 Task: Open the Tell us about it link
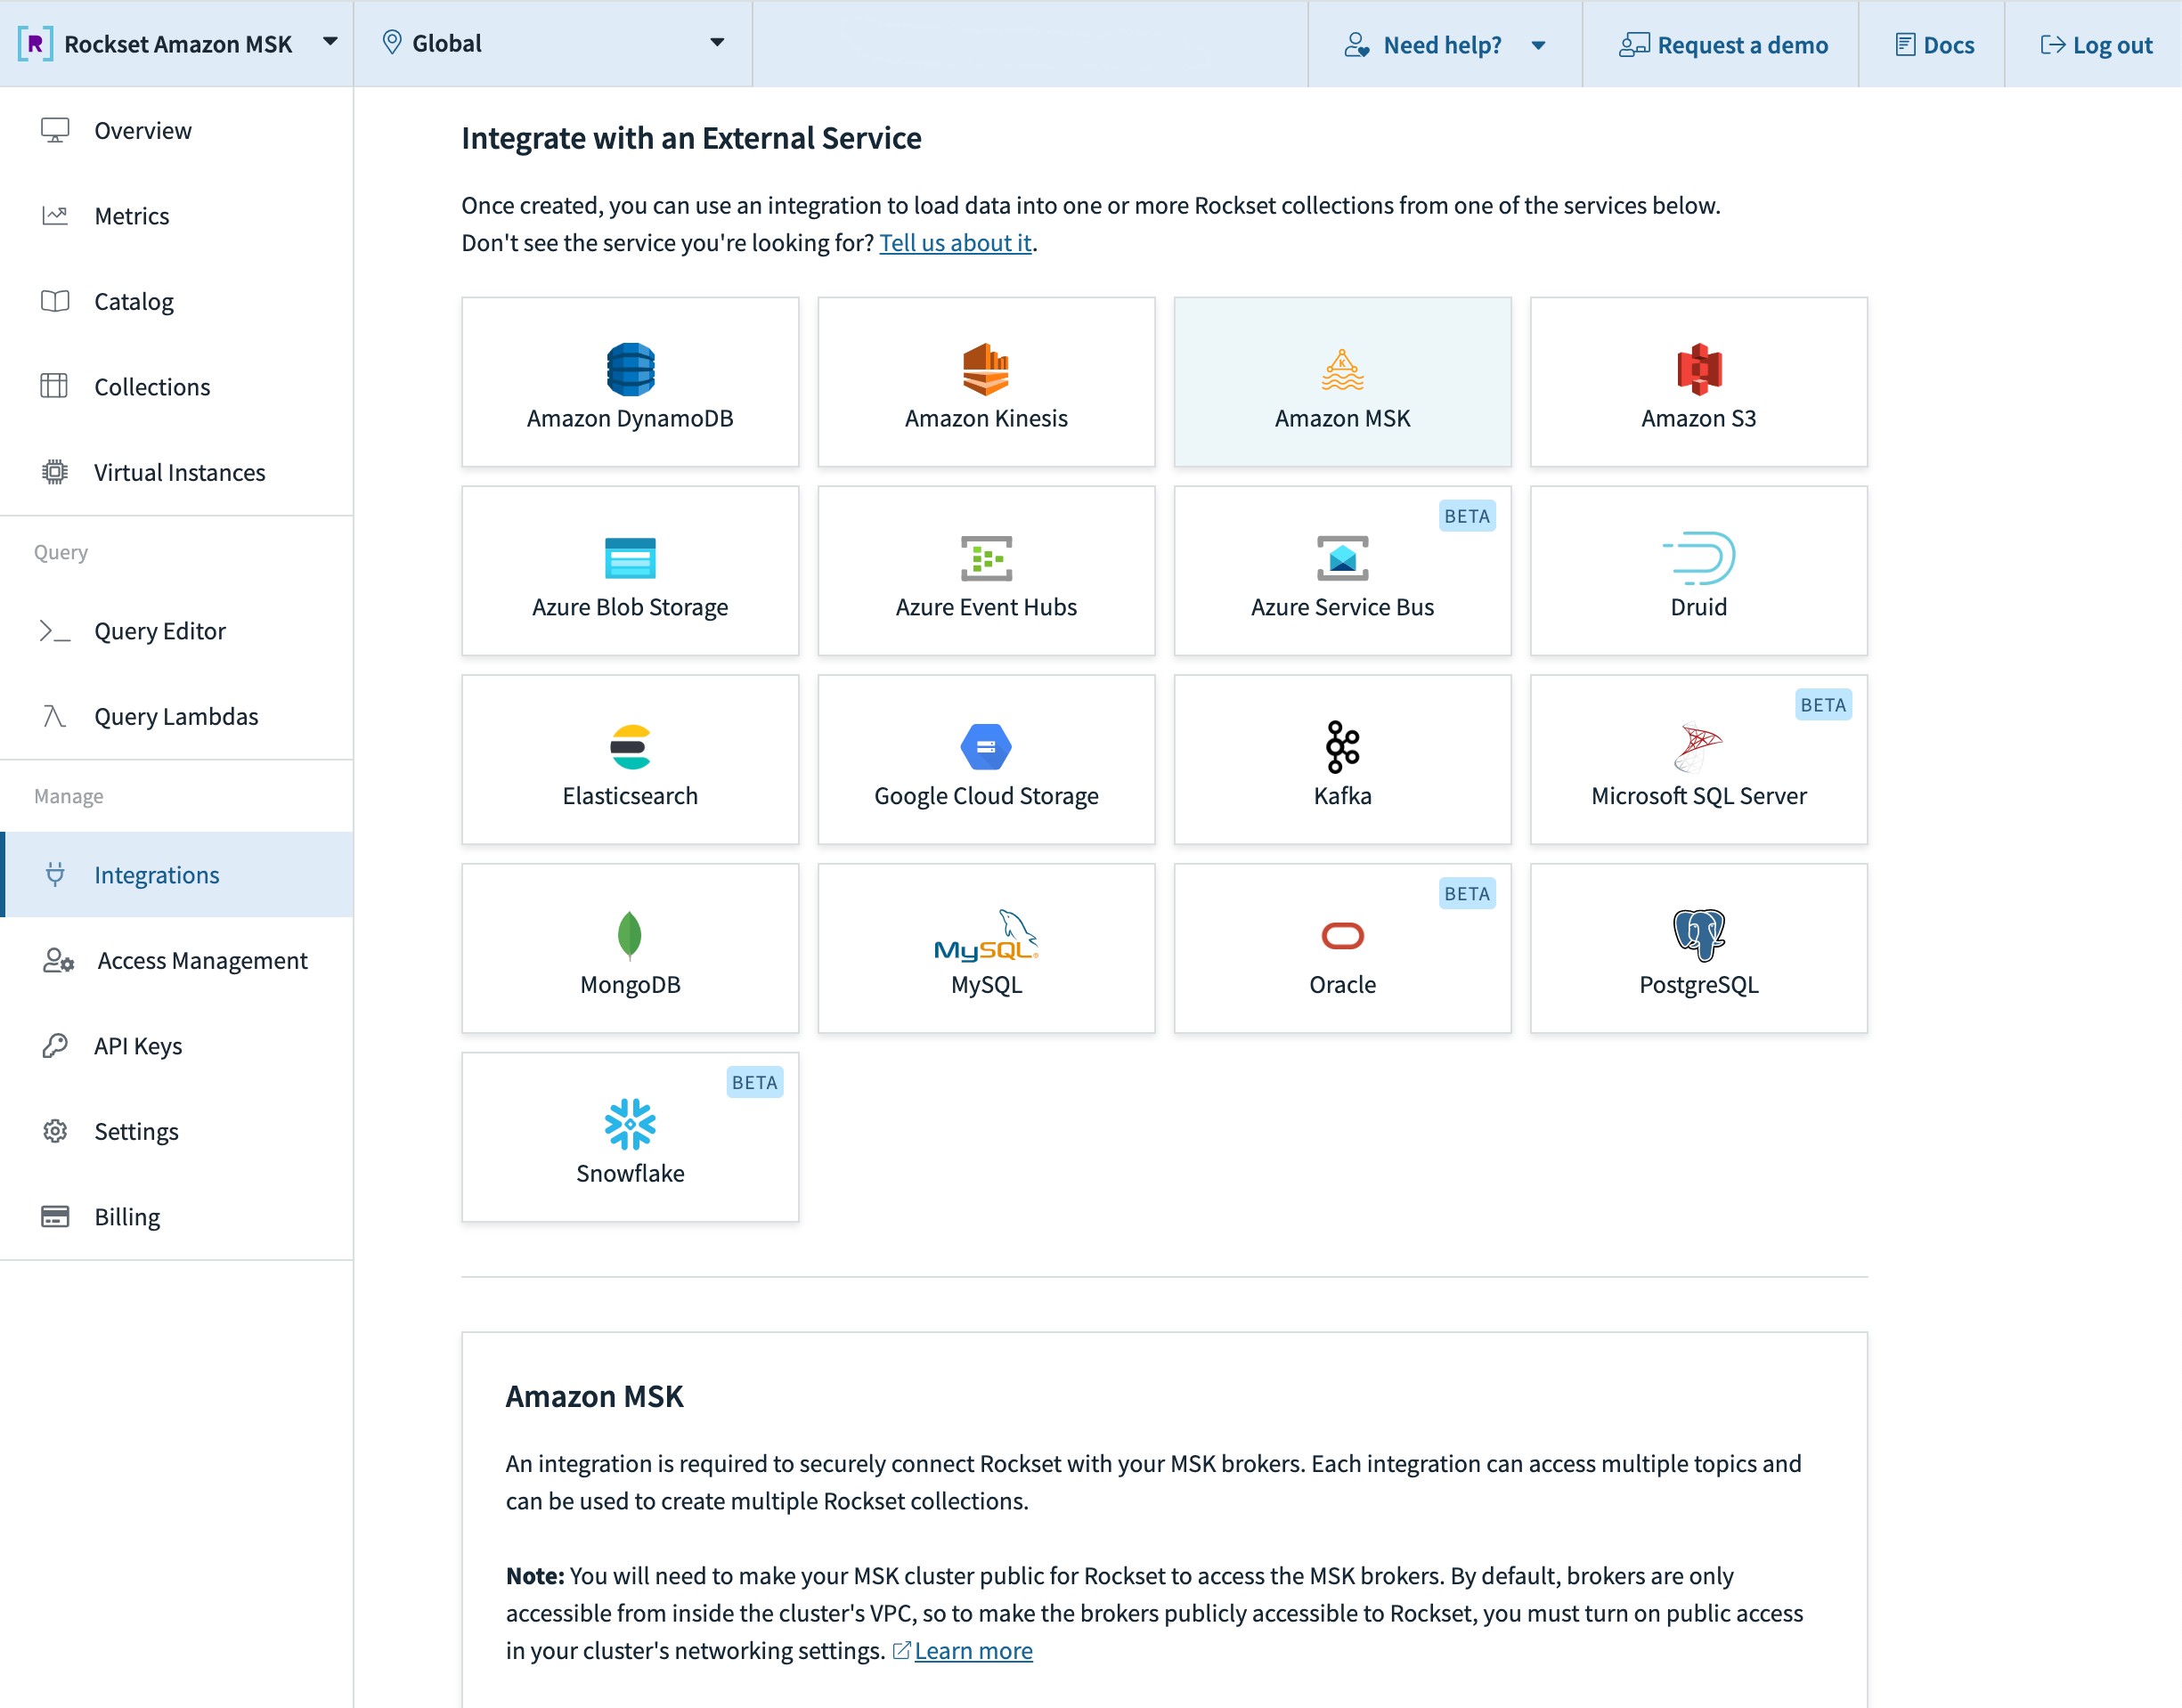pos(954,243)
